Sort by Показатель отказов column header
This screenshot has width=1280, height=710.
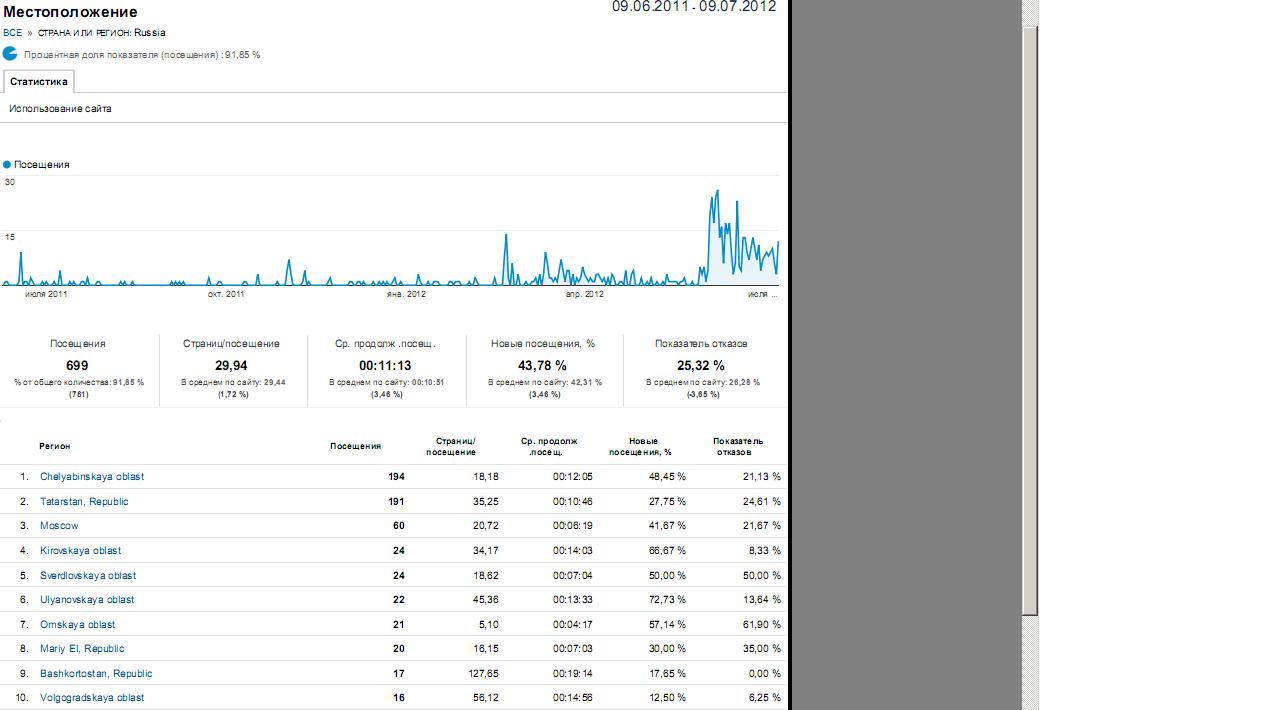coord(737,446)
